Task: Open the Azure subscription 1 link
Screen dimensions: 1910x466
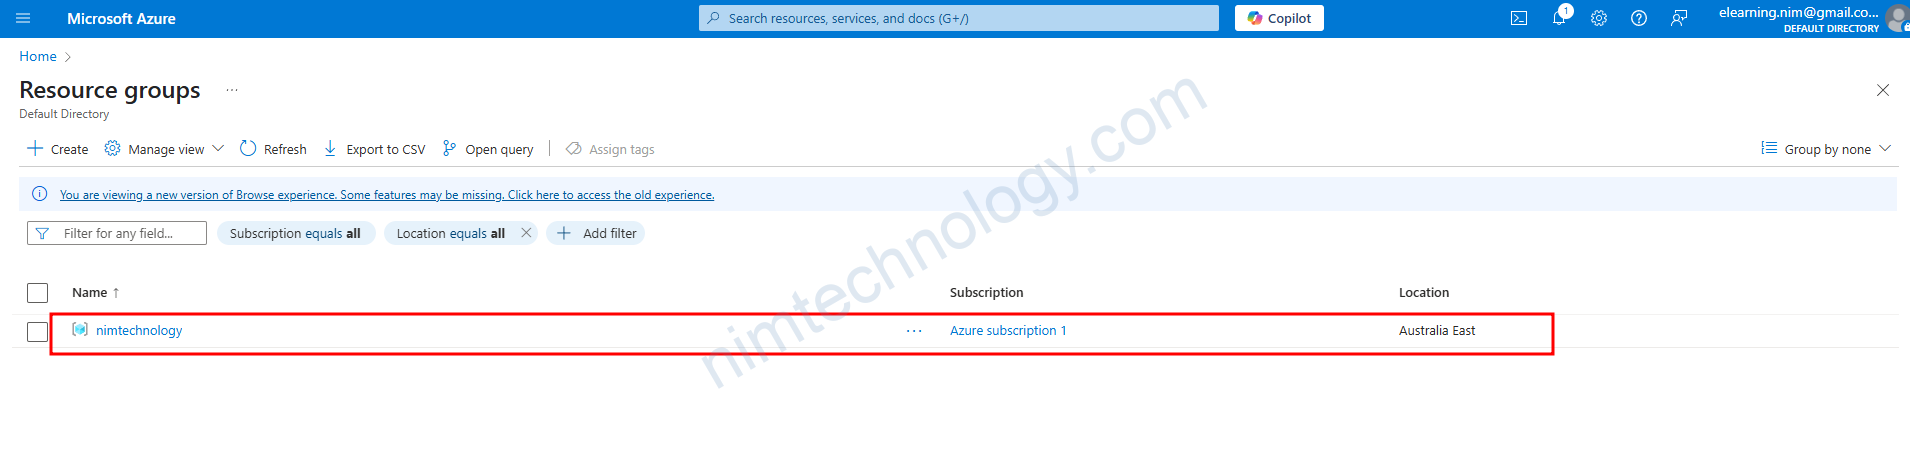Action: click(x=1007, y=330)
